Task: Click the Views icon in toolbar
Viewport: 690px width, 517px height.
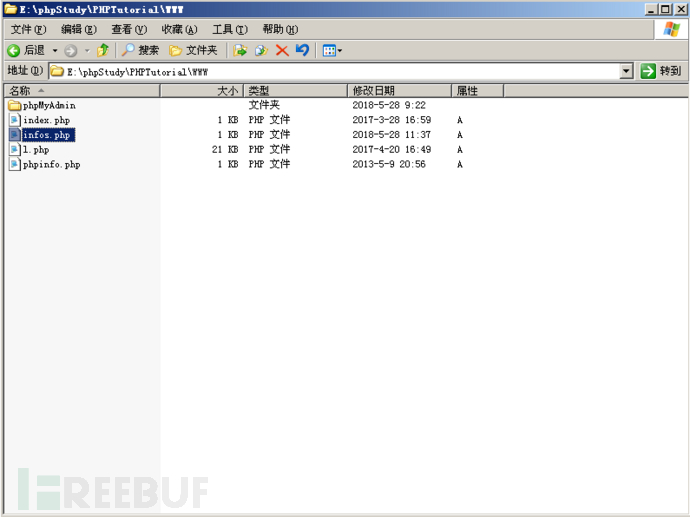Action: [x=329, y=51]
